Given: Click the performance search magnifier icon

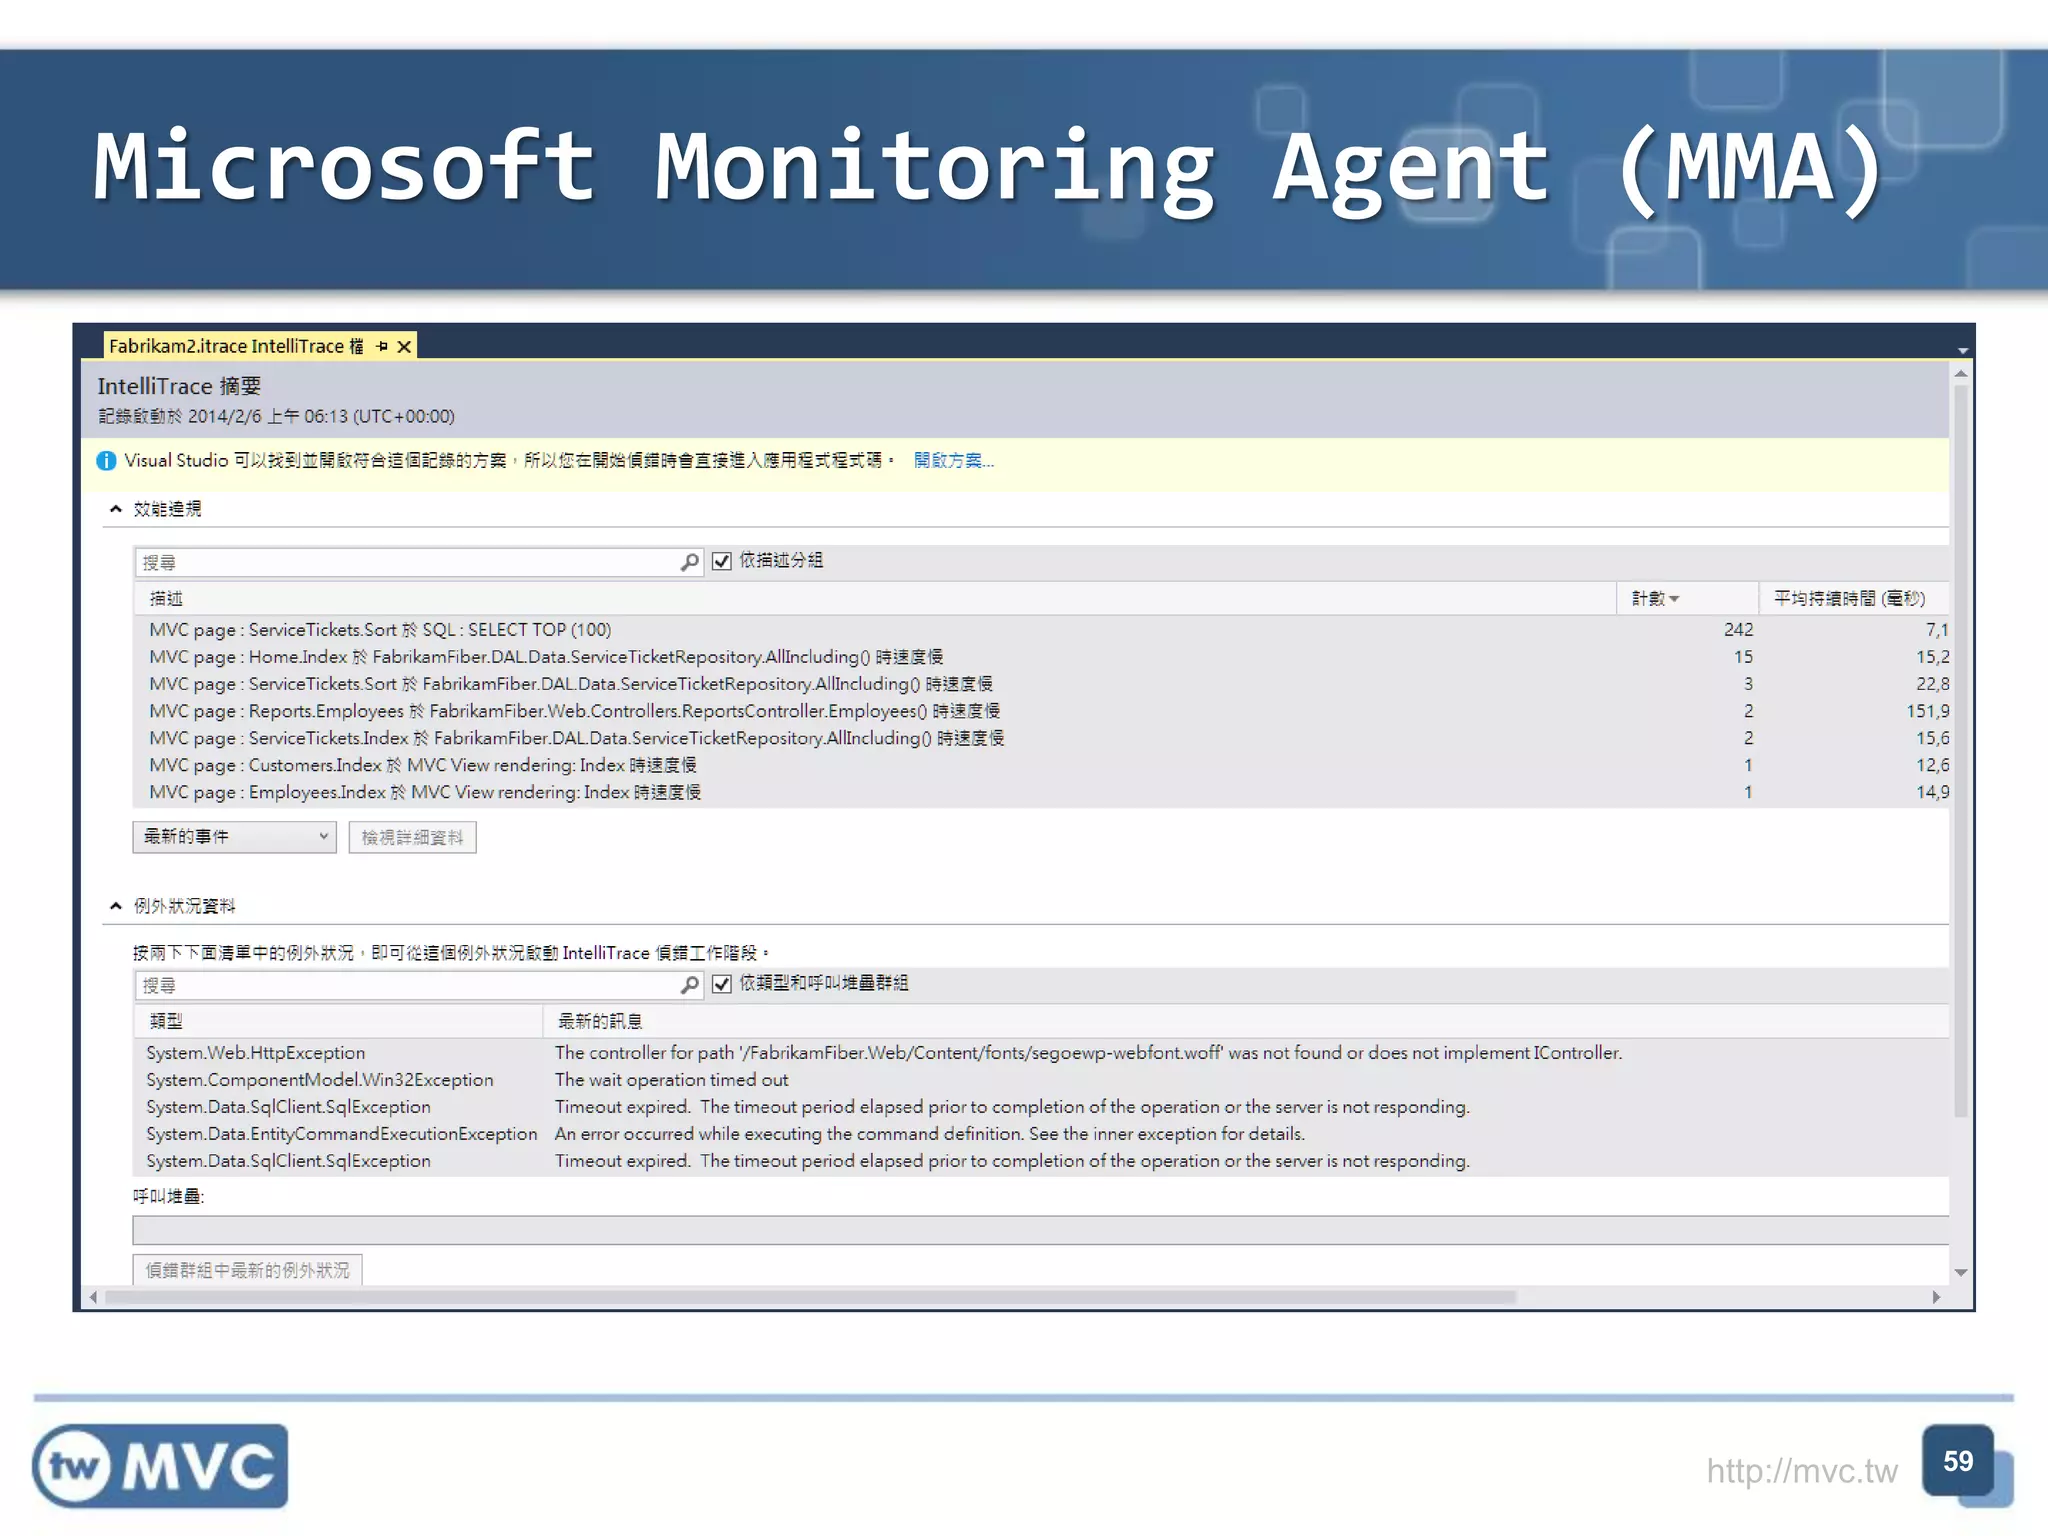Looking at the screenshot, I should pyautogui.click(x=690, y=563).
